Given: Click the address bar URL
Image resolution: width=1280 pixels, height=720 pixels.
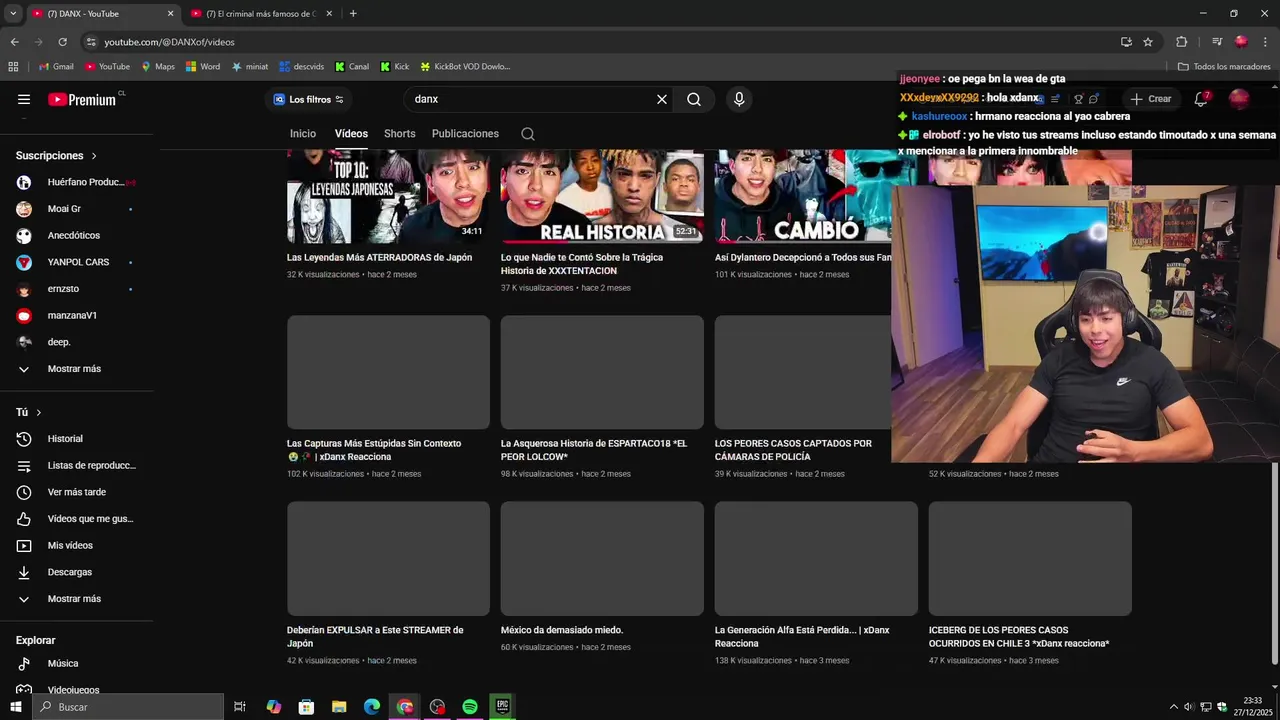Looking at the screenshot, I should [x=169, y=42].
